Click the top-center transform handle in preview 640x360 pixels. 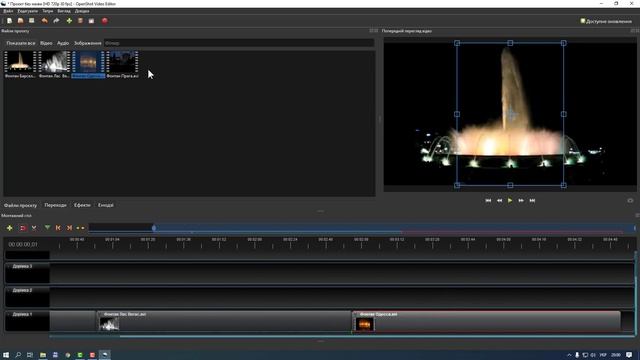pos(510,43)
